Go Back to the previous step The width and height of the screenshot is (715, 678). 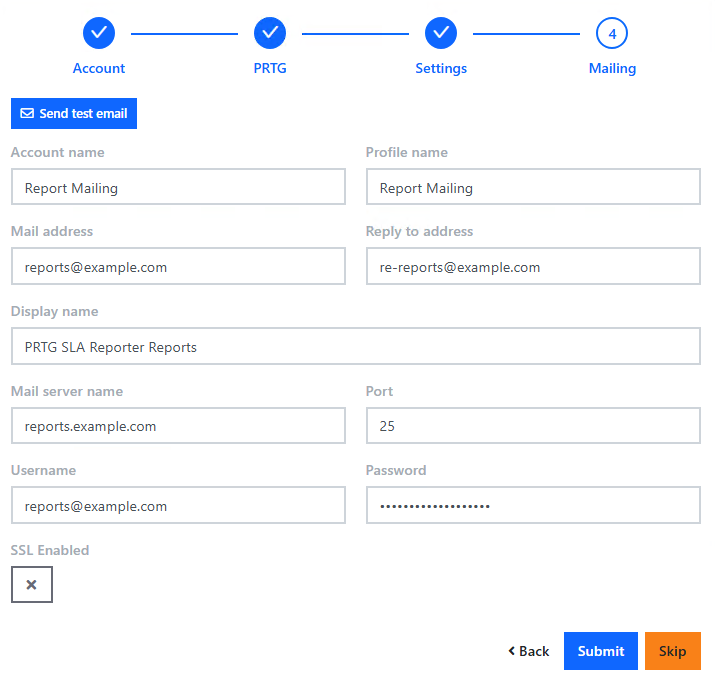(x=529, y=651)
